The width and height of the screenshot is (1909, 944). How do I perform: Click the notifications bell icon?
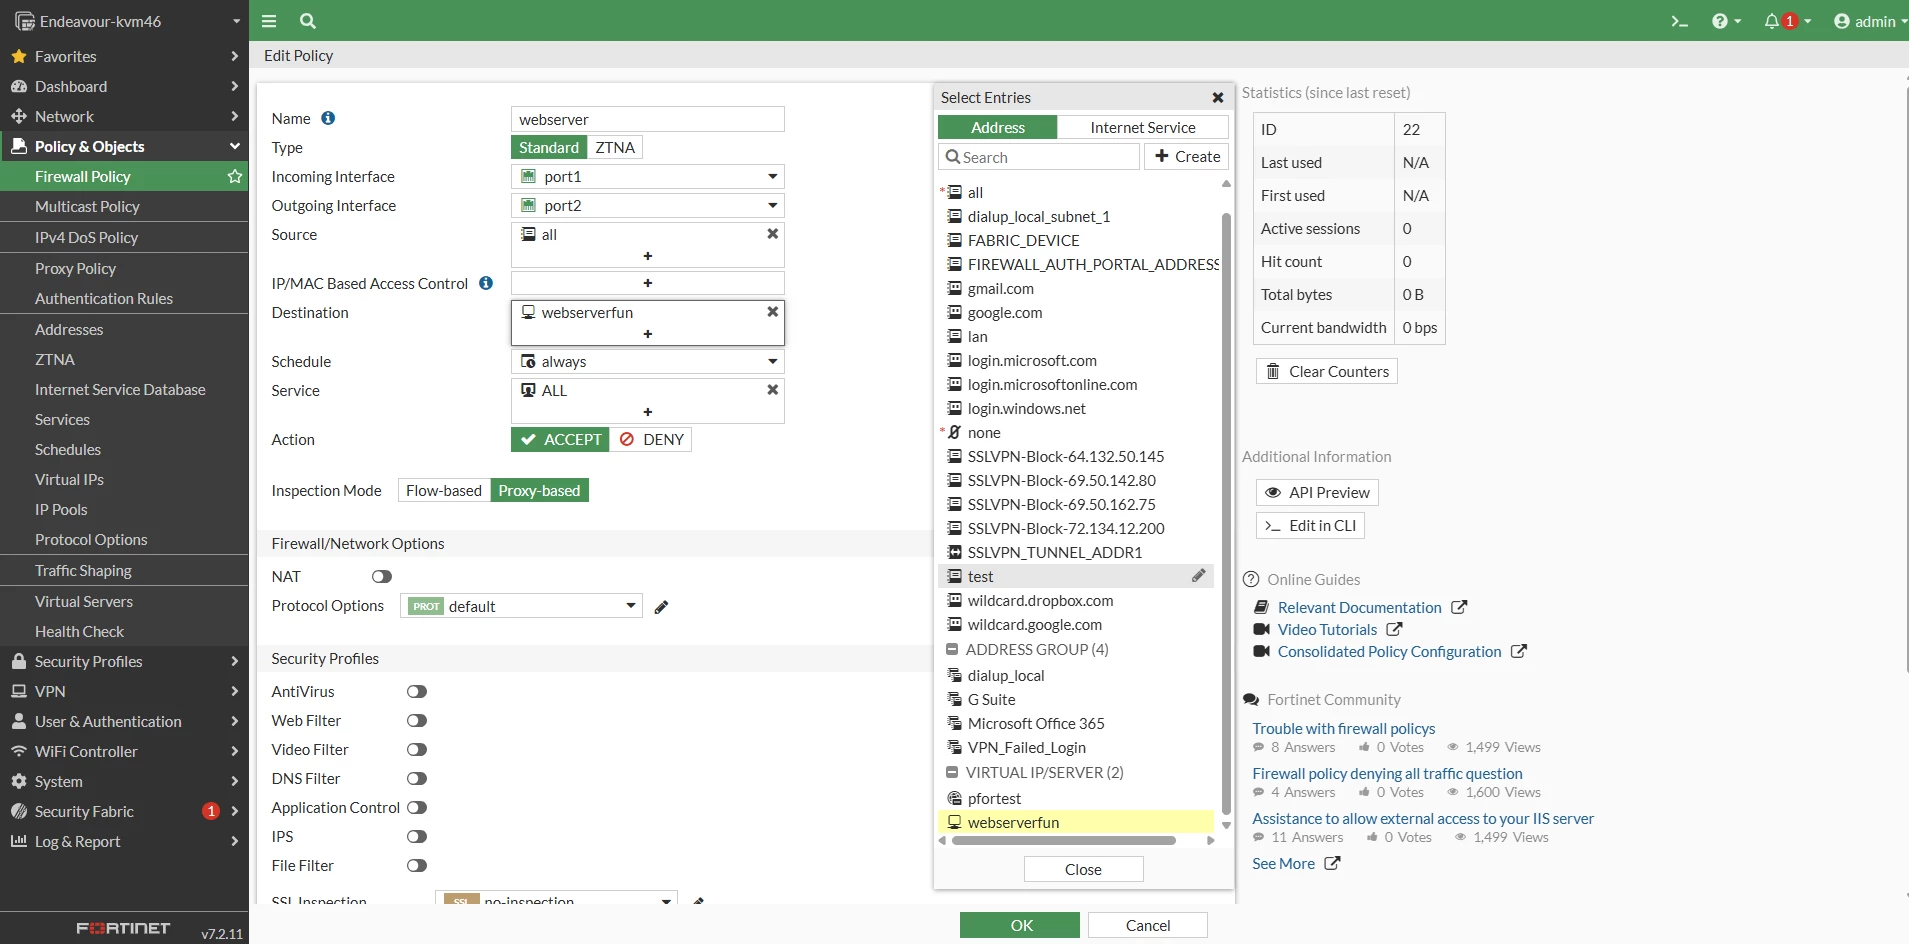[1772, 21]
